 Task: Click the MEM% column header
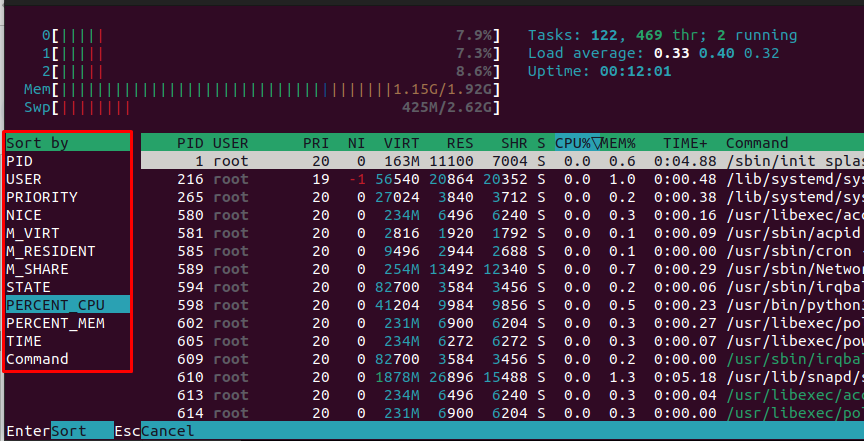[x=618, y=143]
